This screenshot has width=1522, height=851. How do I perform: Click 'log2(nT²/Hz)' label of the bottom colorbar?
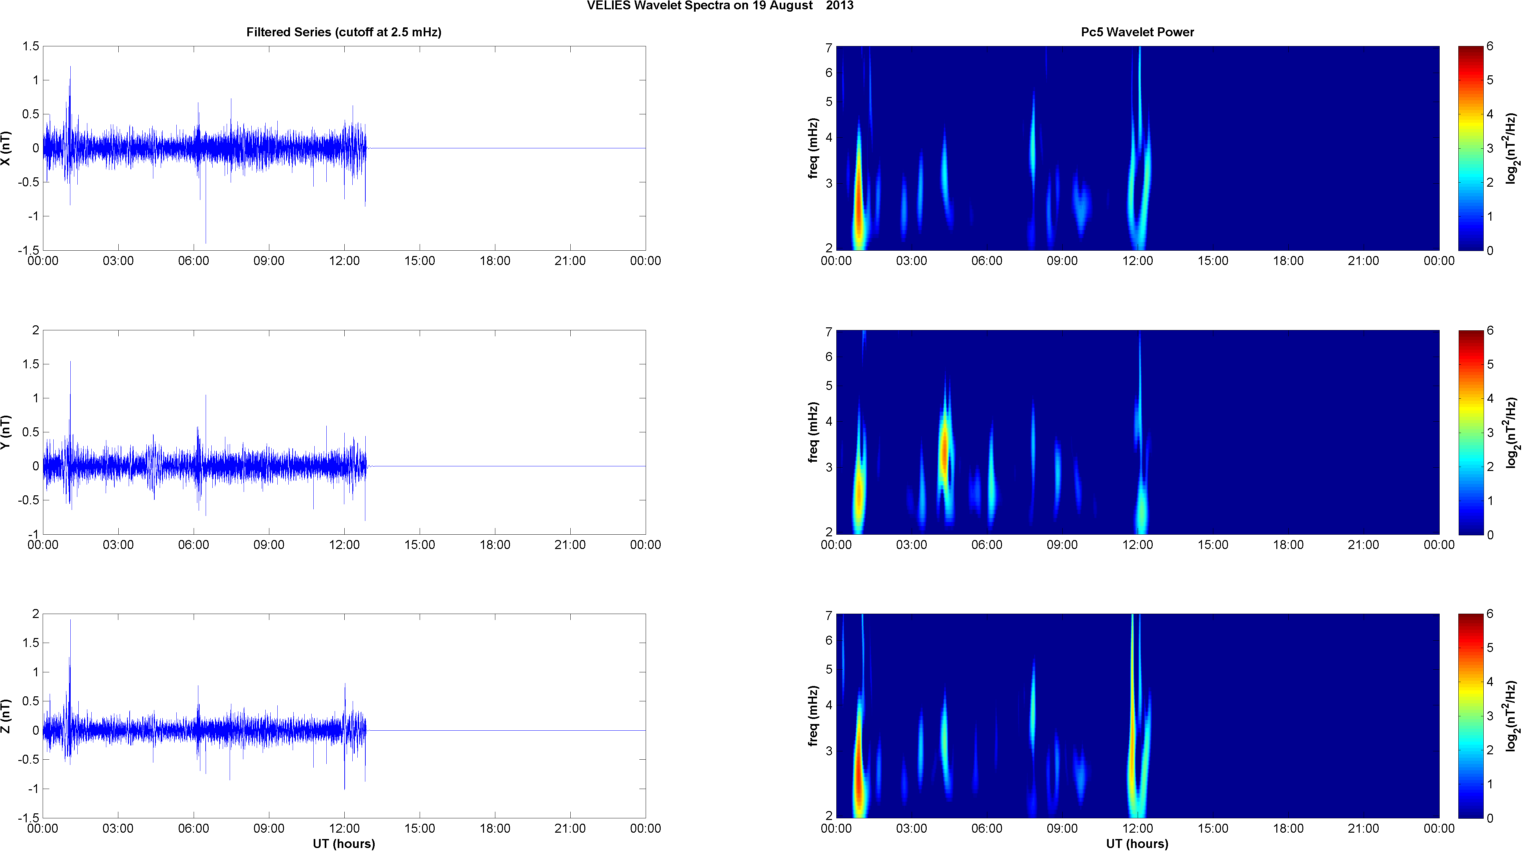click(x=1512, y=716)
